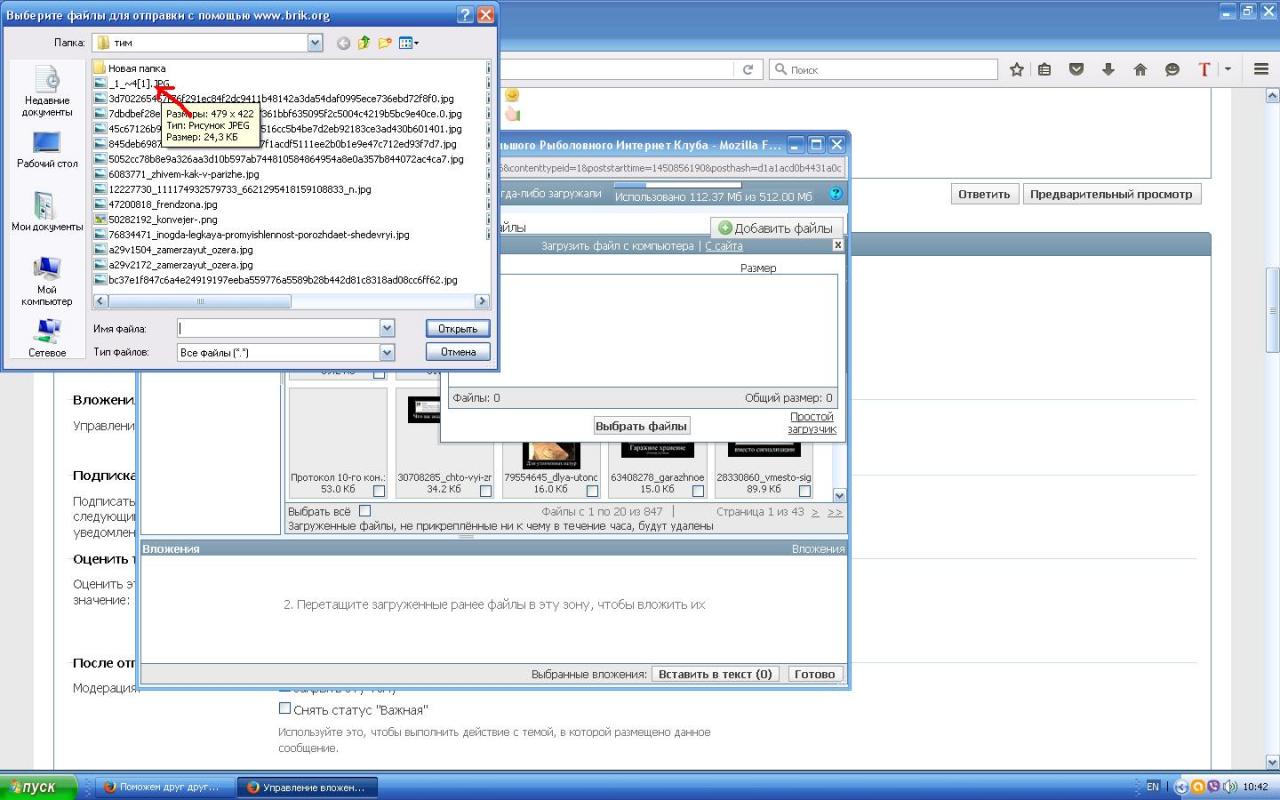Screen dimensions: 1280x800
Task: Switch to Управление вложен... taskbar window
Action: click(307, 787)
